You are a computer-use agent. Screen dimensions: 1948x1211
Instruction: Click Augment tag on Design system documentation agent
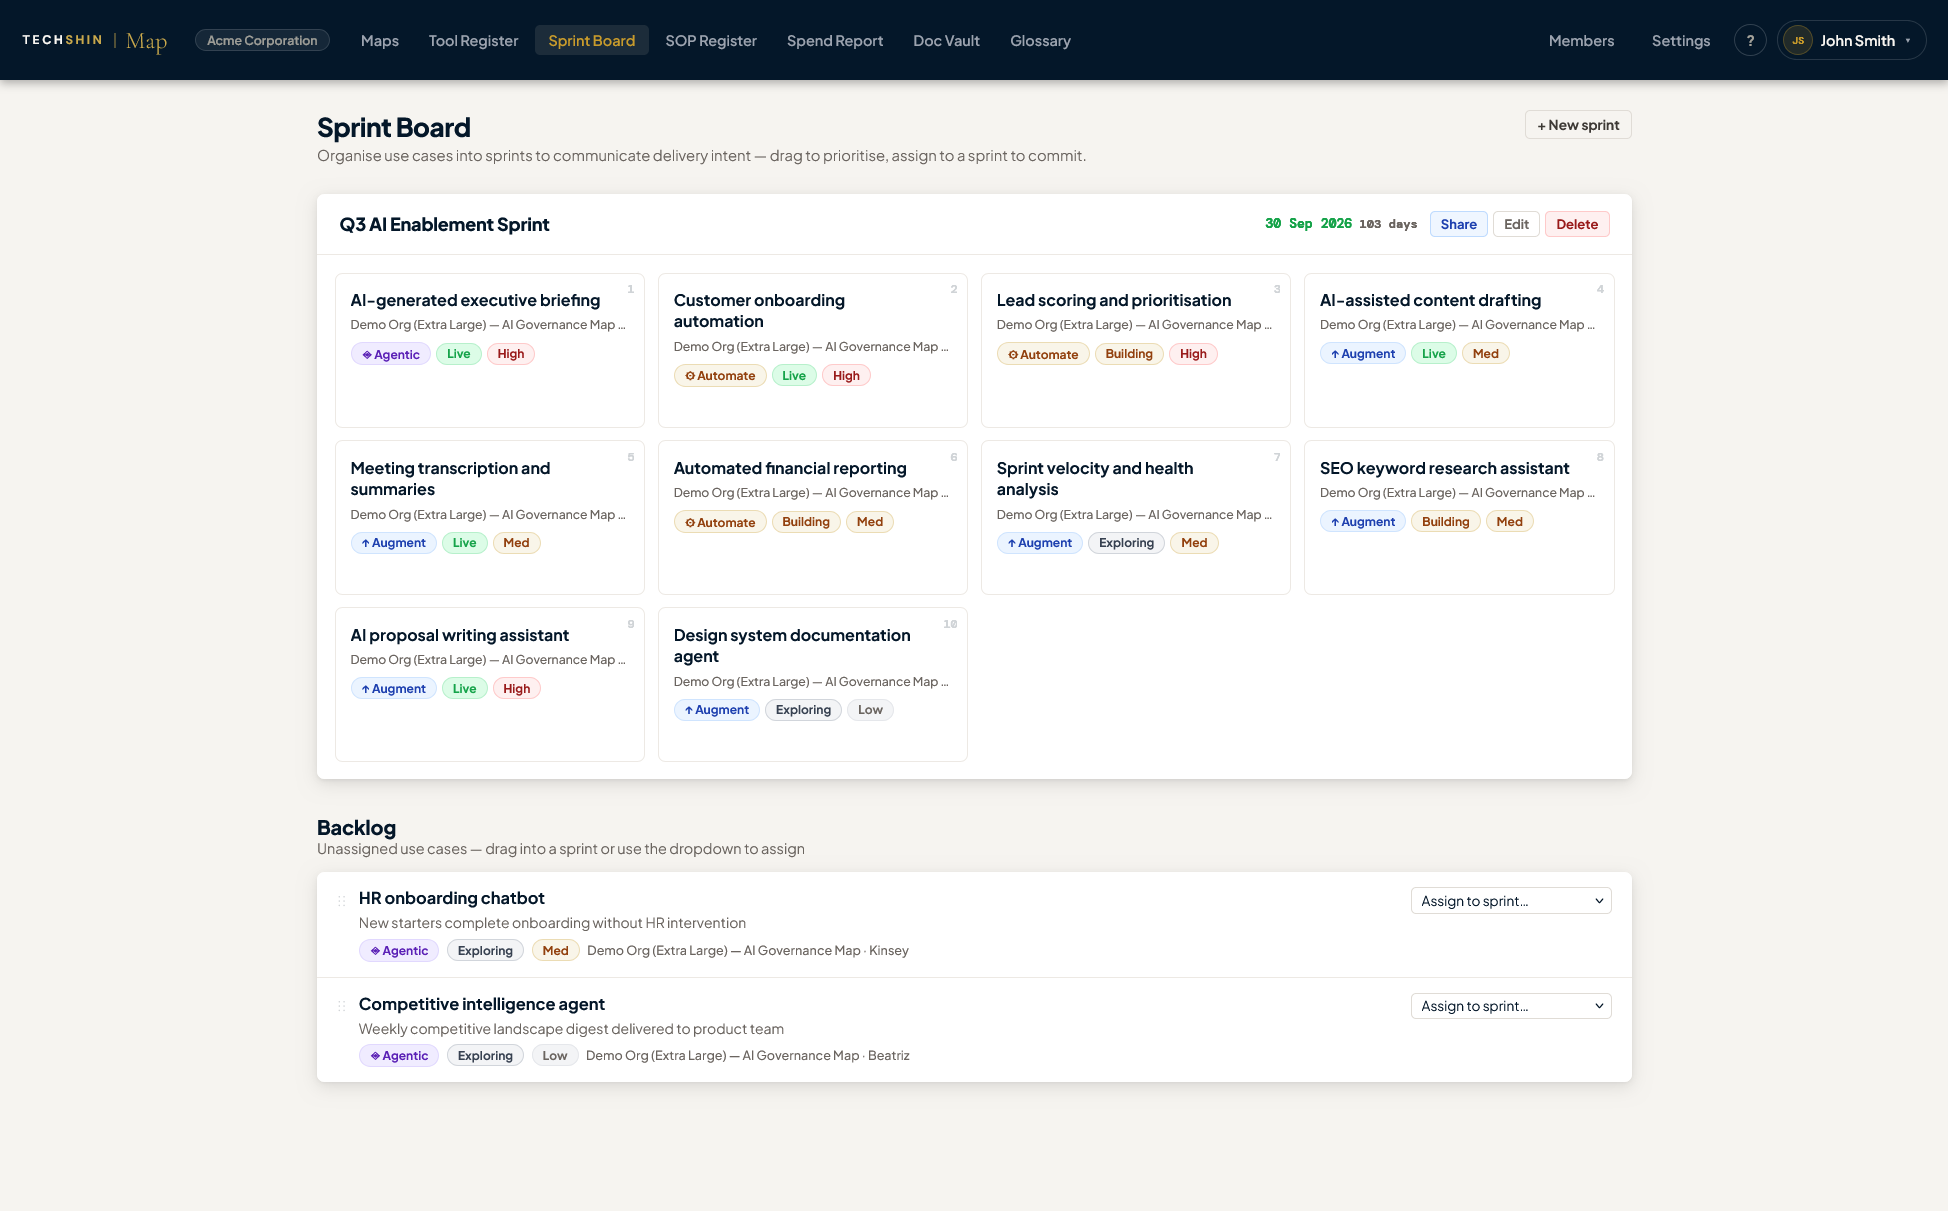[x=717, y=710]
